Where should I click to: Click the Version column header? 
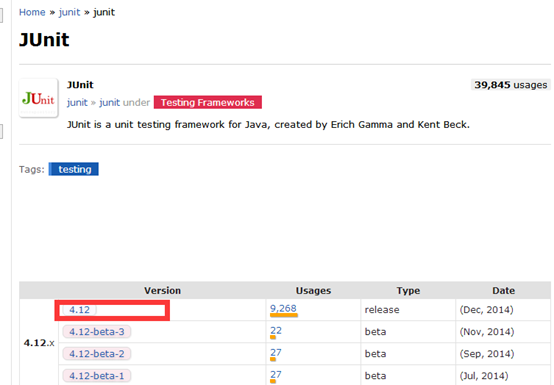pos(163,291)
